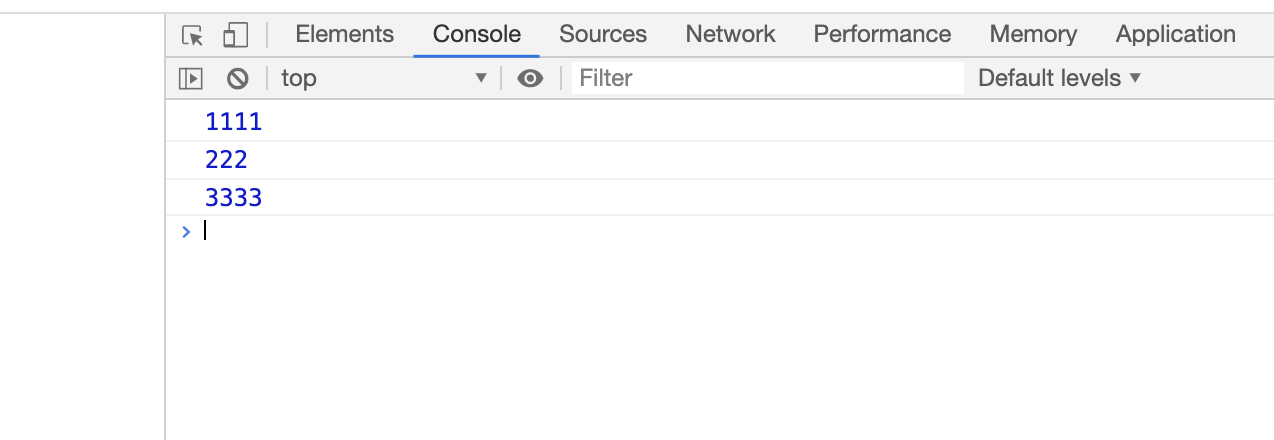Switch to the Performance tab

point(882,34)
